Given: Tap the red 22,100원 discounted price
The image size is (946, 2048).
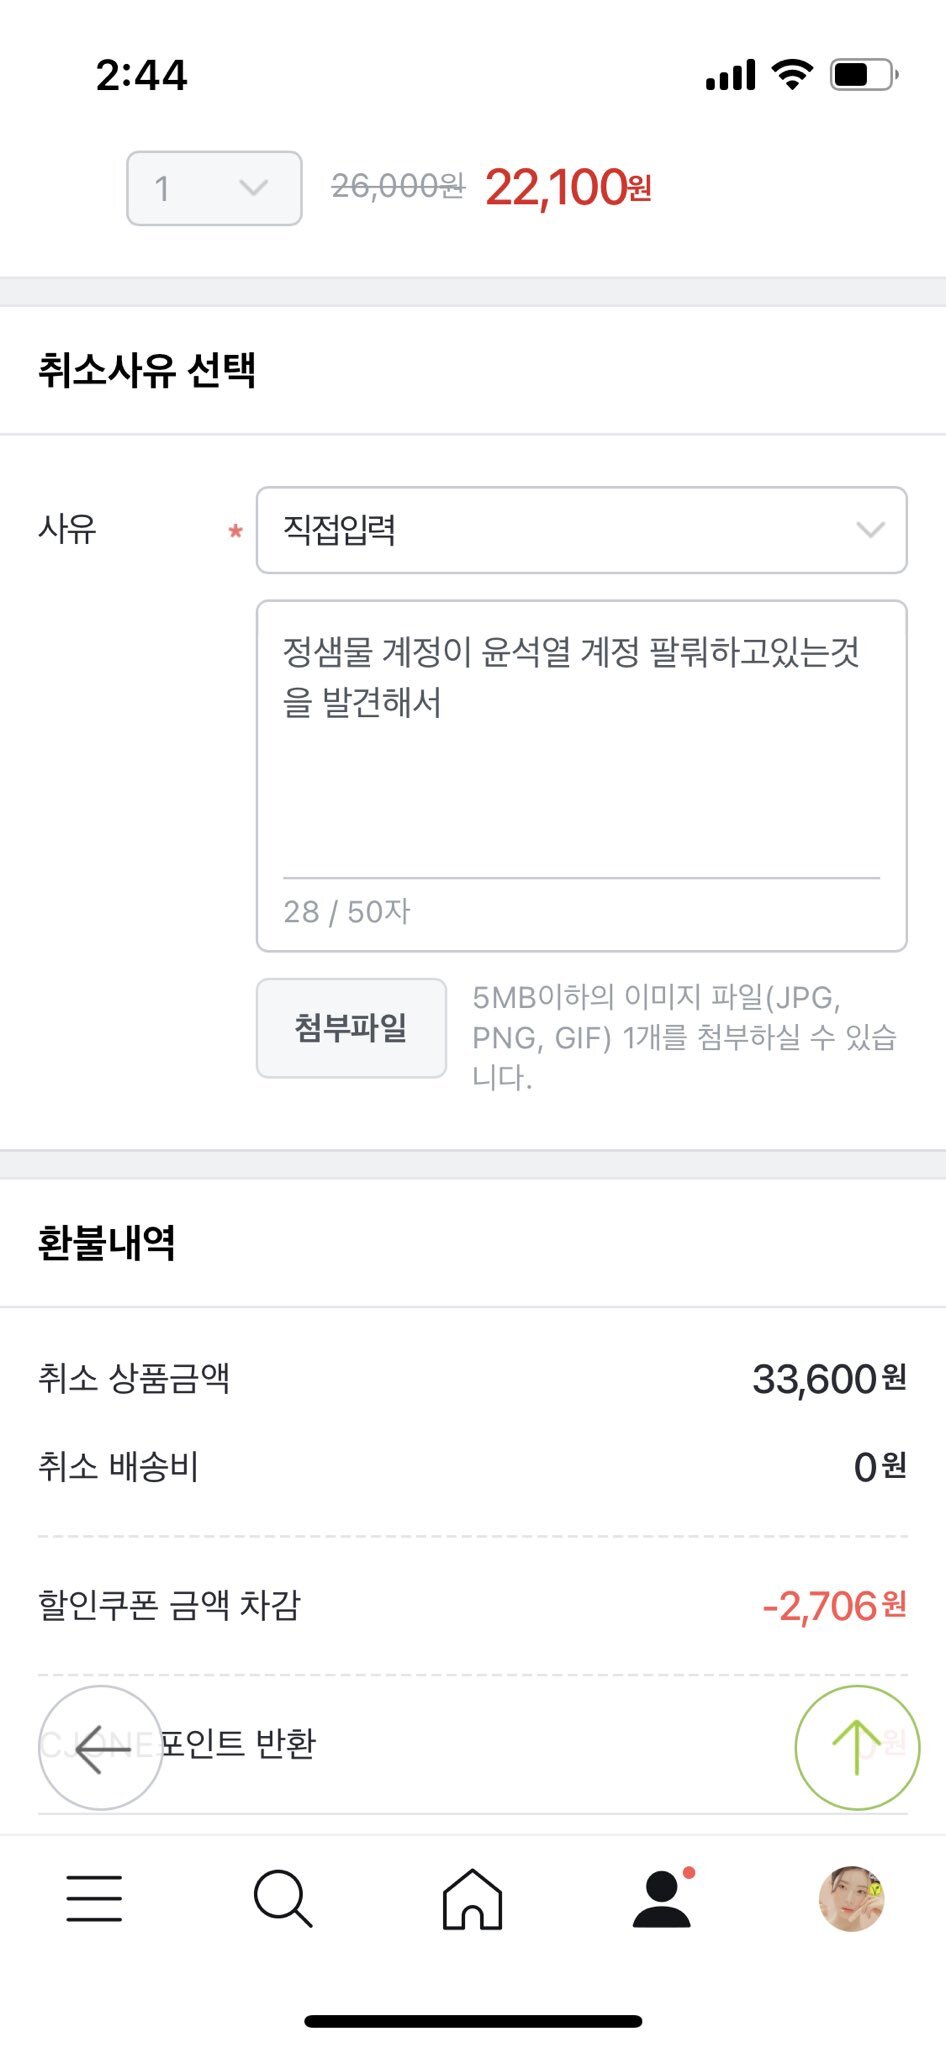Looking at the screenshot, I should click(568, 187).
